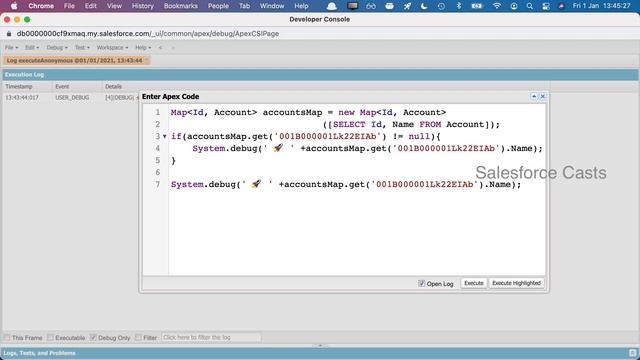Open the Developer Console Debug dropdown

57,48
